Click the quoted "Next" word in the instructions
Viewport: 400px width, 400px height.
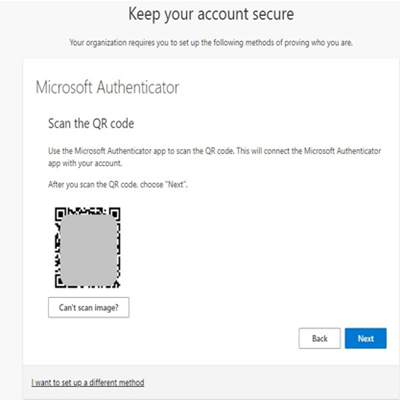(176, 184)
